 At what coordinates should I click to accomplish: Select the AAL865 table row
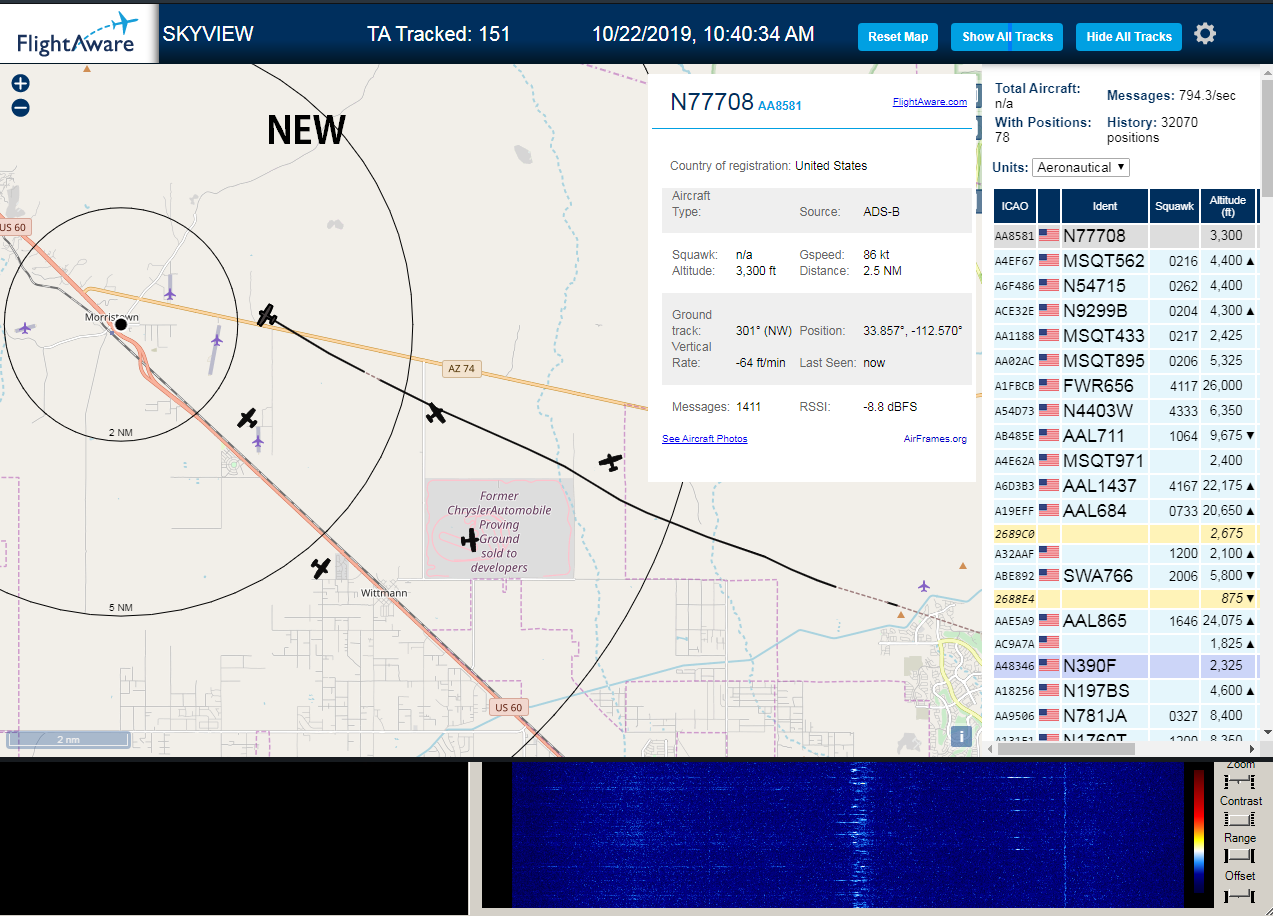1125,621
